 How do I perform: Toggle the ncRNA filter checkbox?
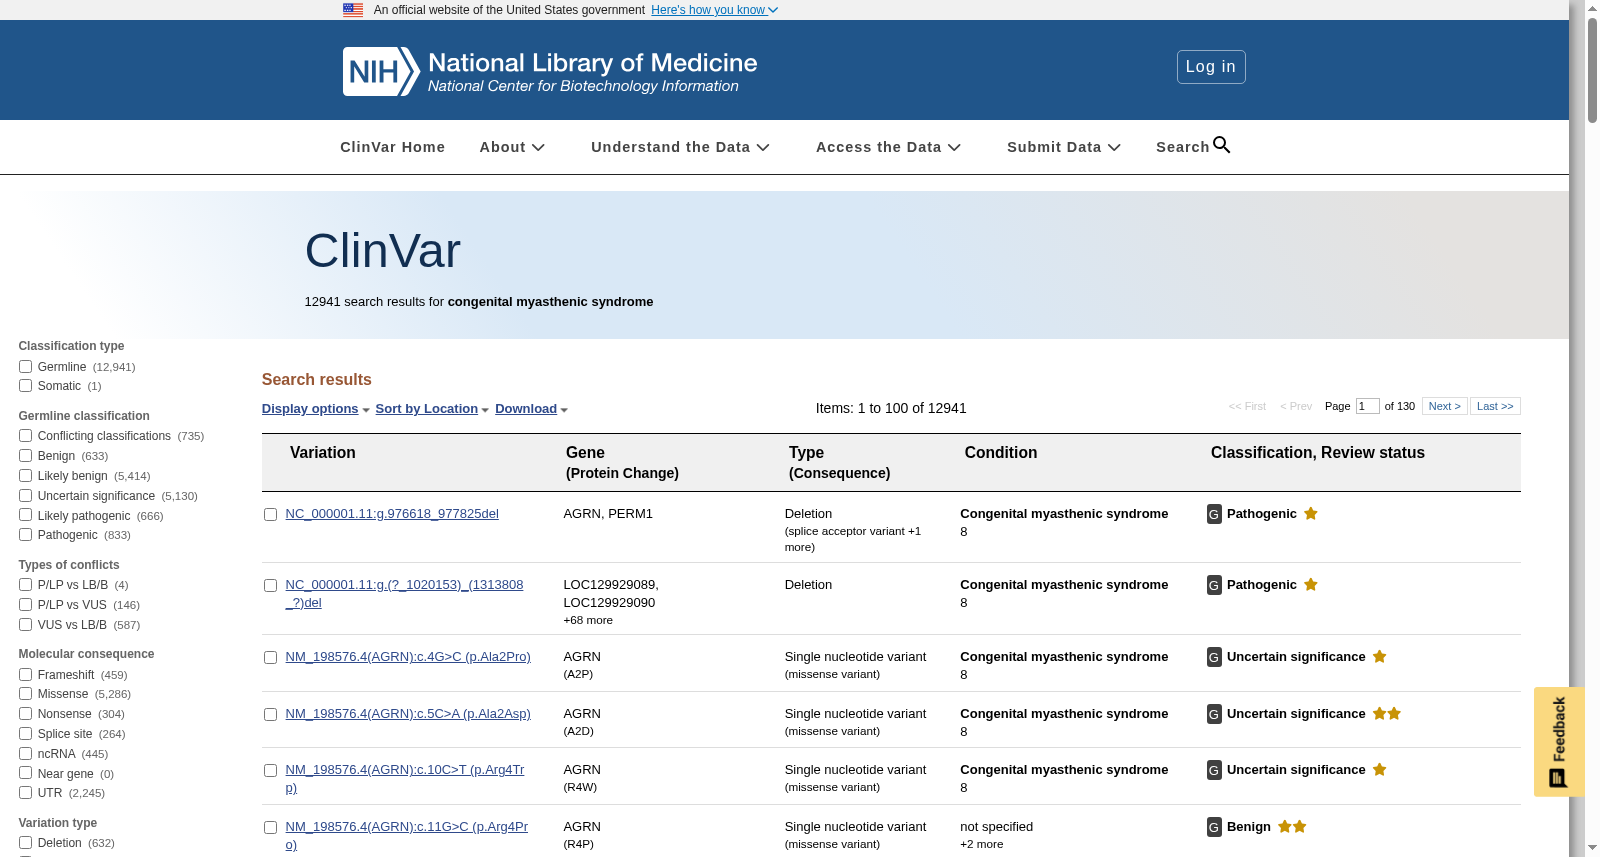pyautogui.click(x=25, y=754)
